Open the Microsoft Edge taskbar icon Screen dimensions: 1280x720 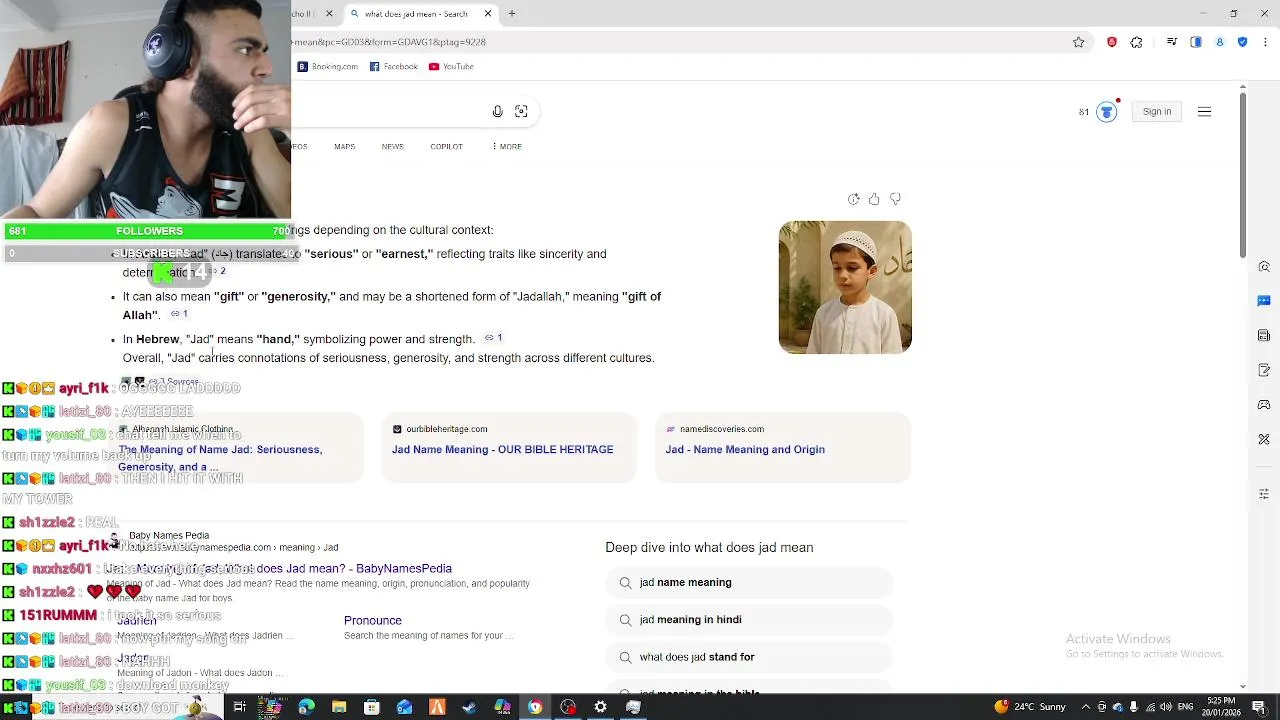306,707
